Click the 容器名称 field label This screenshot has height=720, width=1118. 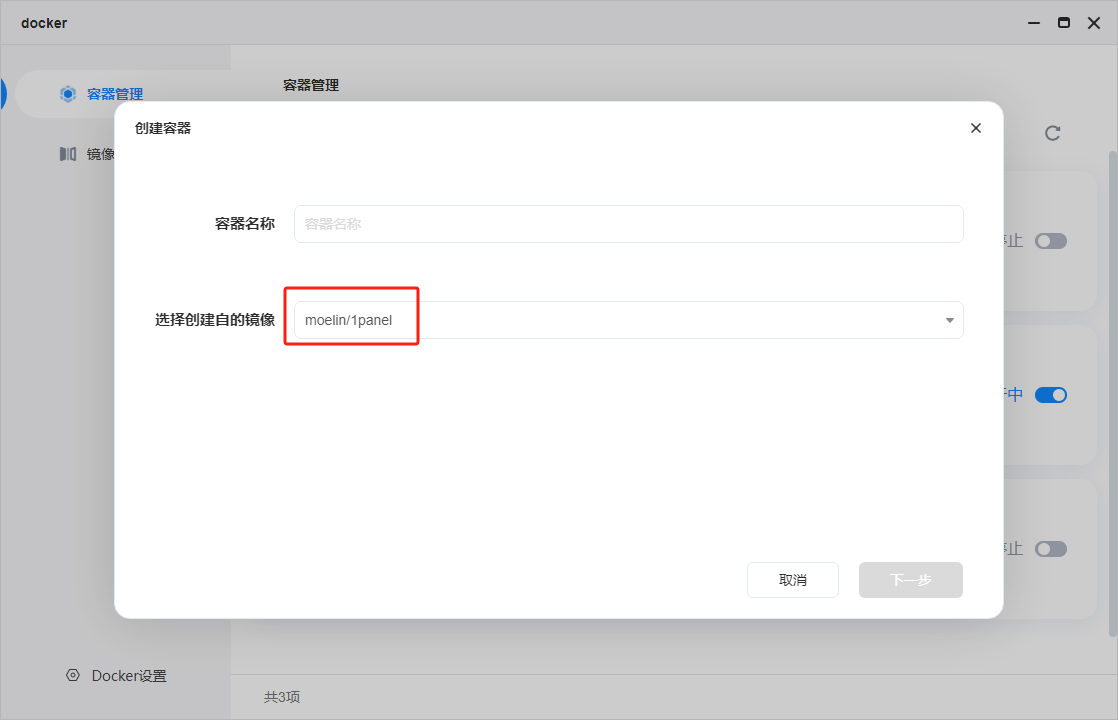pyautogui.click(x=245, y=224)
